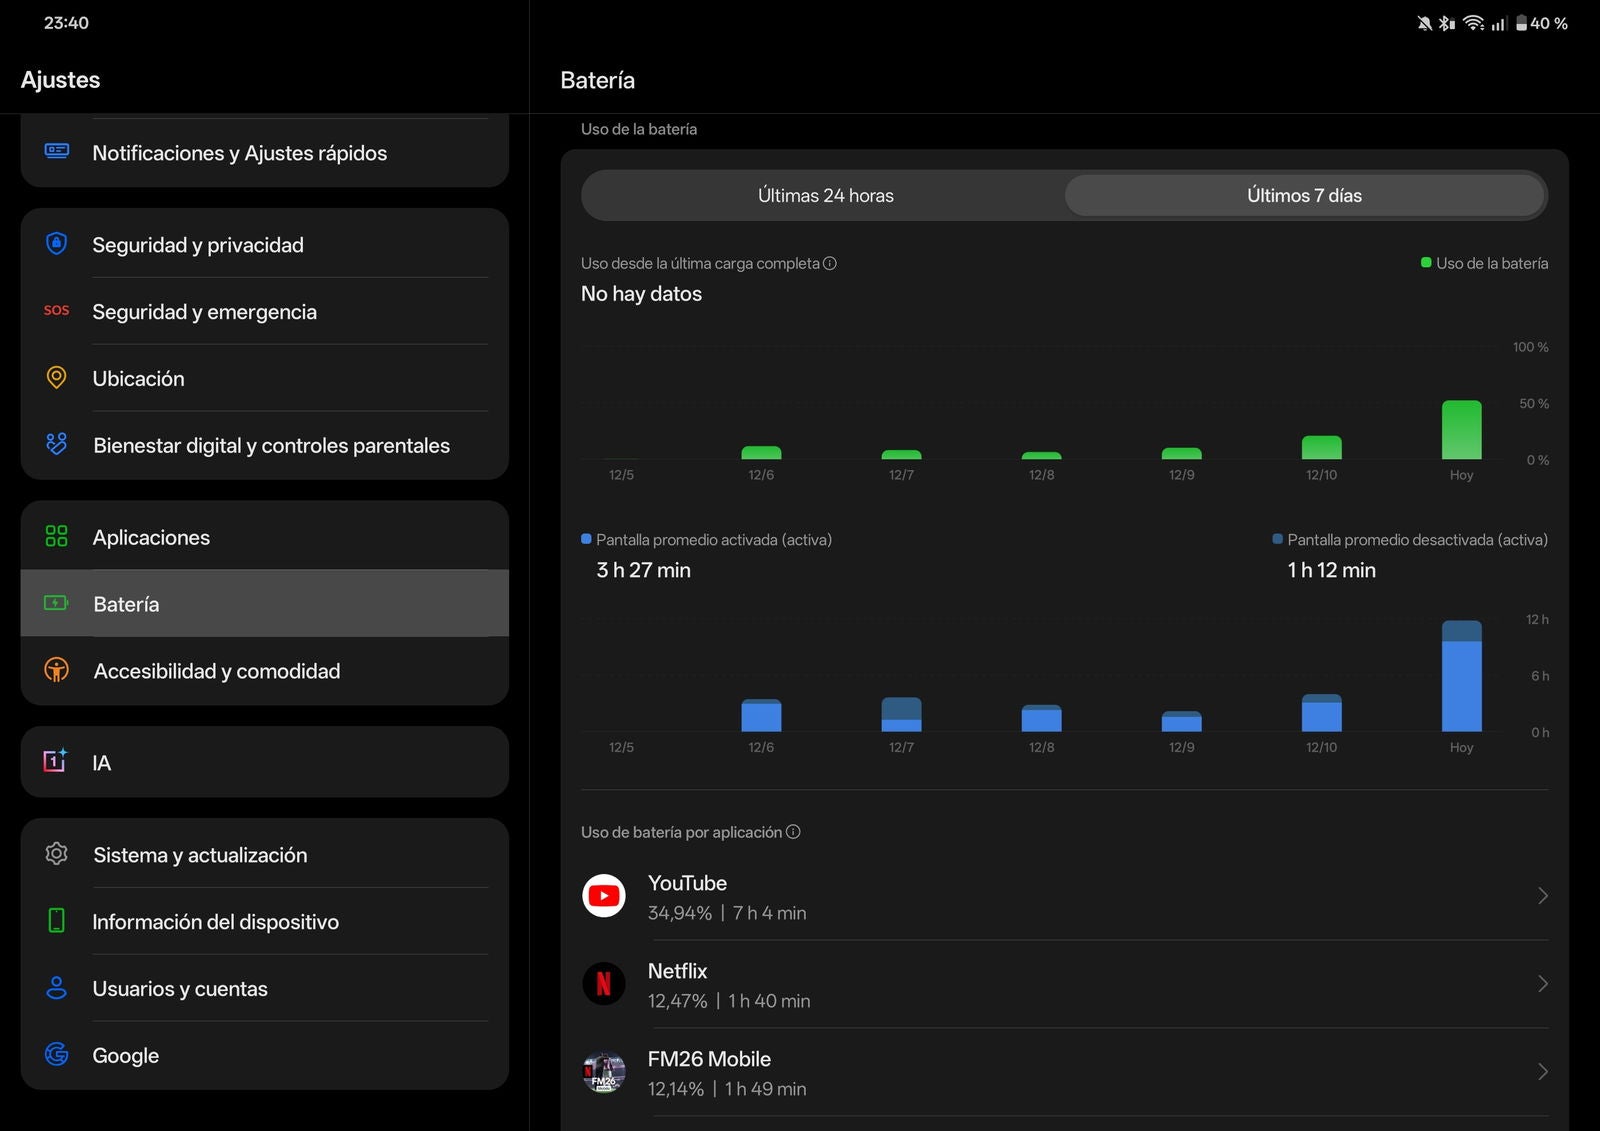The image size is (1600, 1131).
Task: Switch to Últimas 24 horas view
Action: [x=825, y=196]
